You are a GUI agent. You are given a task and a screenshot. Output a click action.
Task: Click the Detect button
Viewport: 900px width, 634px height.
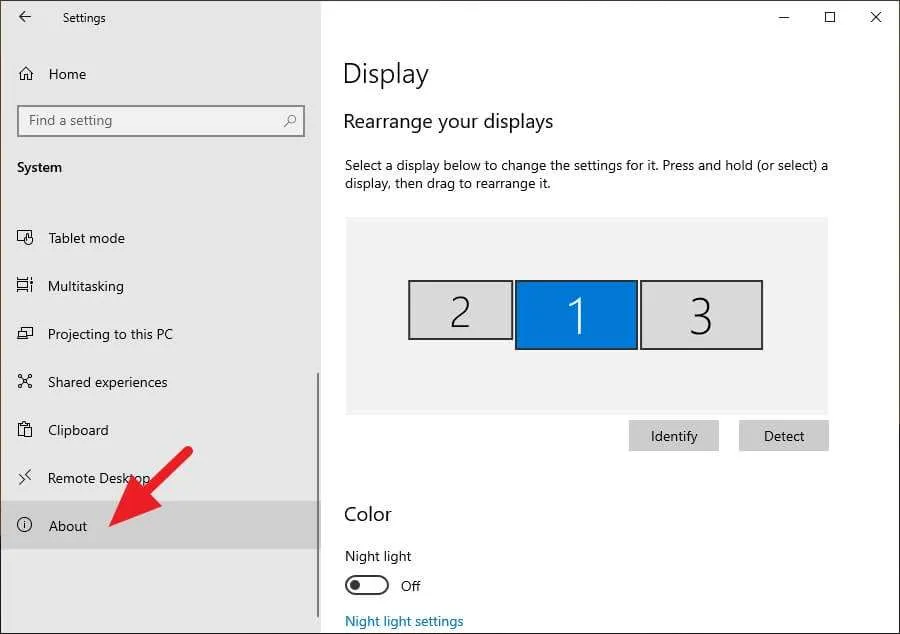784,436
